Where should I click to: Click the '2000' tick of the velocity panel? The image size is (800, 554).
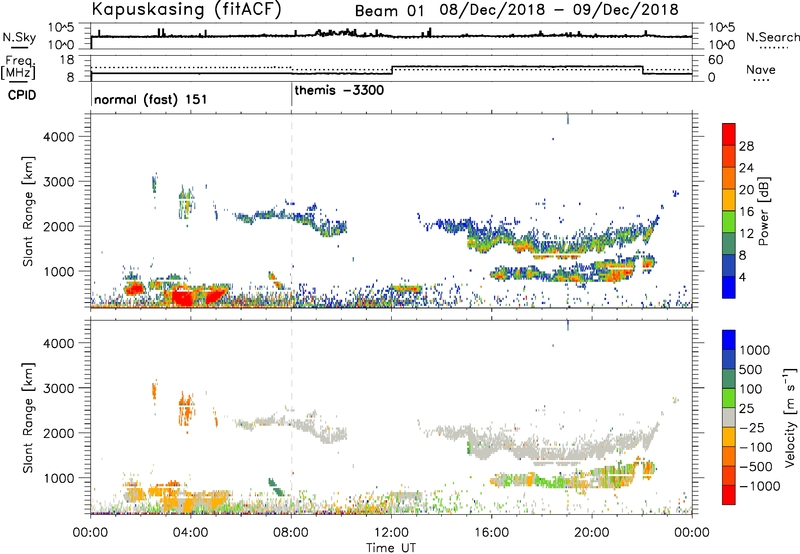[58, 433]
